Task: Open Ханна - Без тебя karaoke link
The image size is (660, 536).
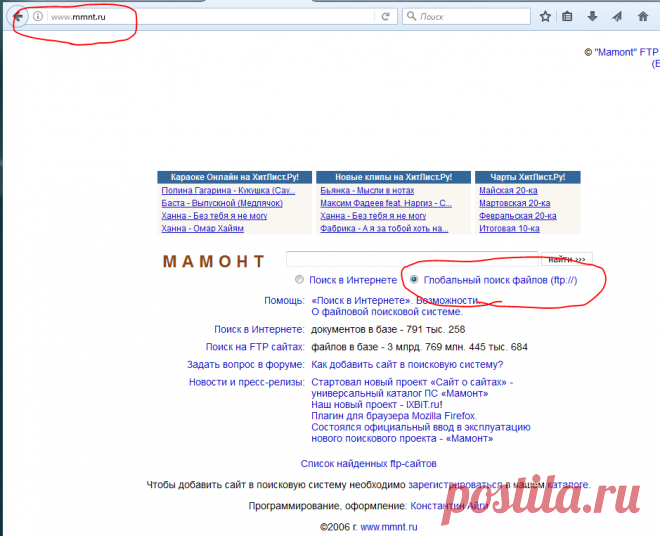Action: (214, 216)
